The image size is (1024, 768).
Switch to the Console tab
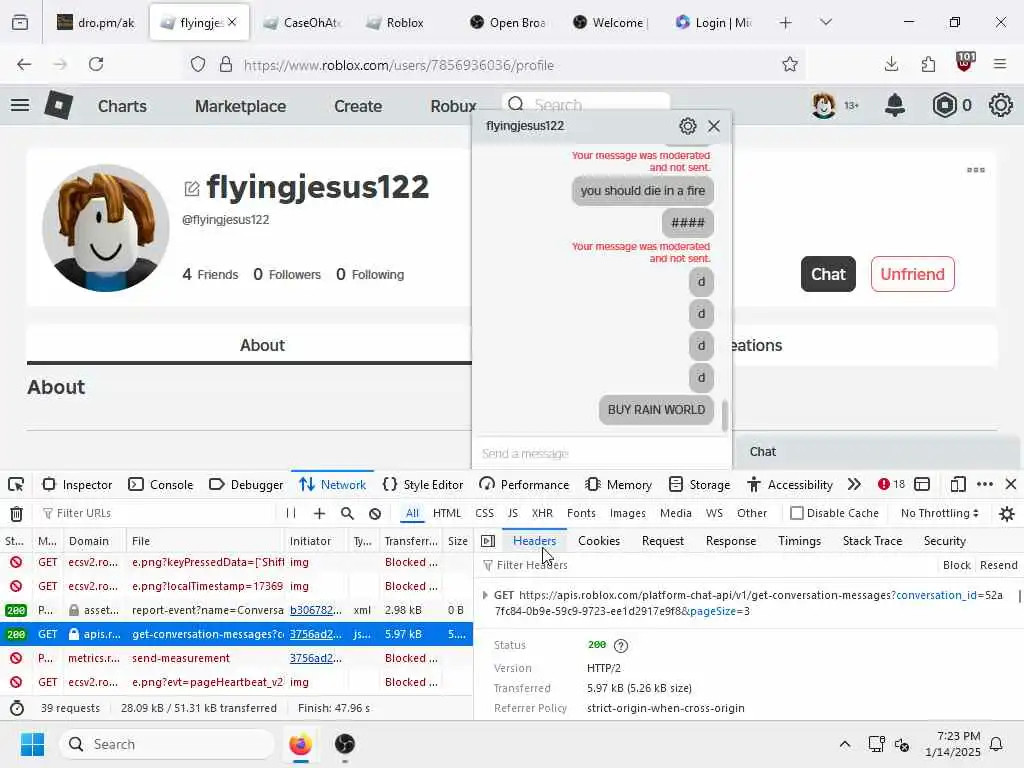[161, 485]
